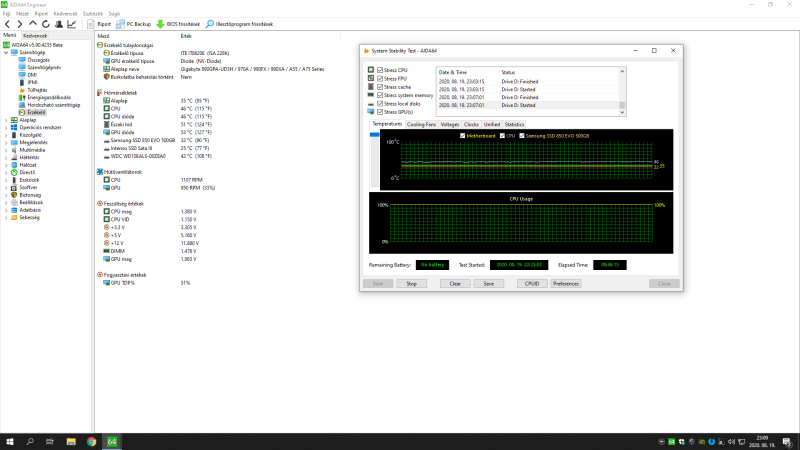Collapse the Számítógép tree node
The height and width of the screenshot is (450, 800).
6,53
